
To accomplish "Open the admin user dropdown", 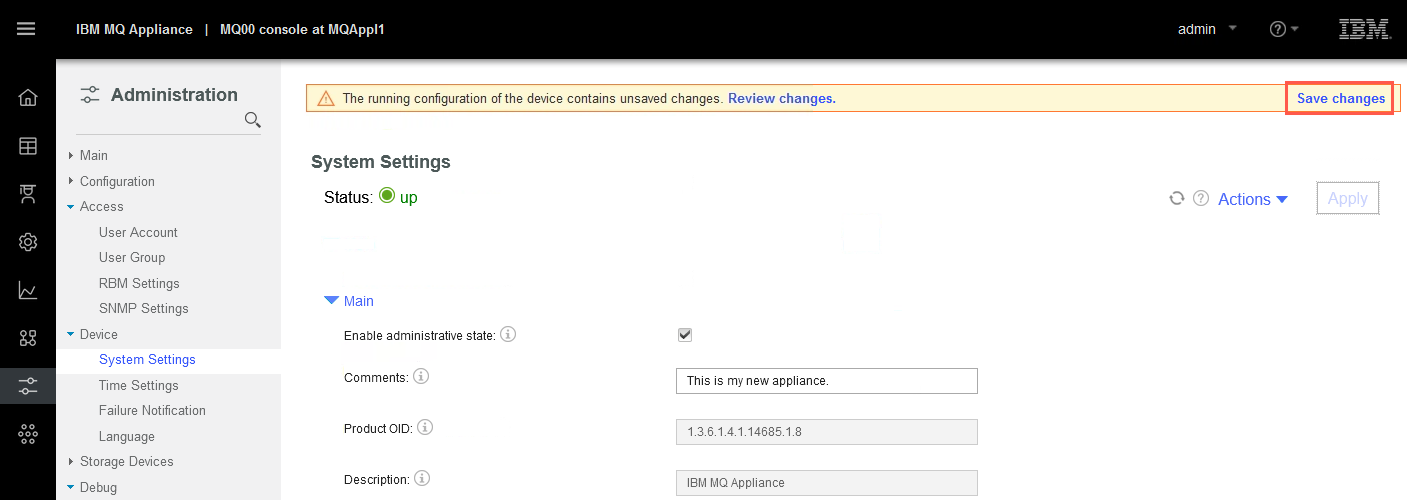I will [1207, 29].
